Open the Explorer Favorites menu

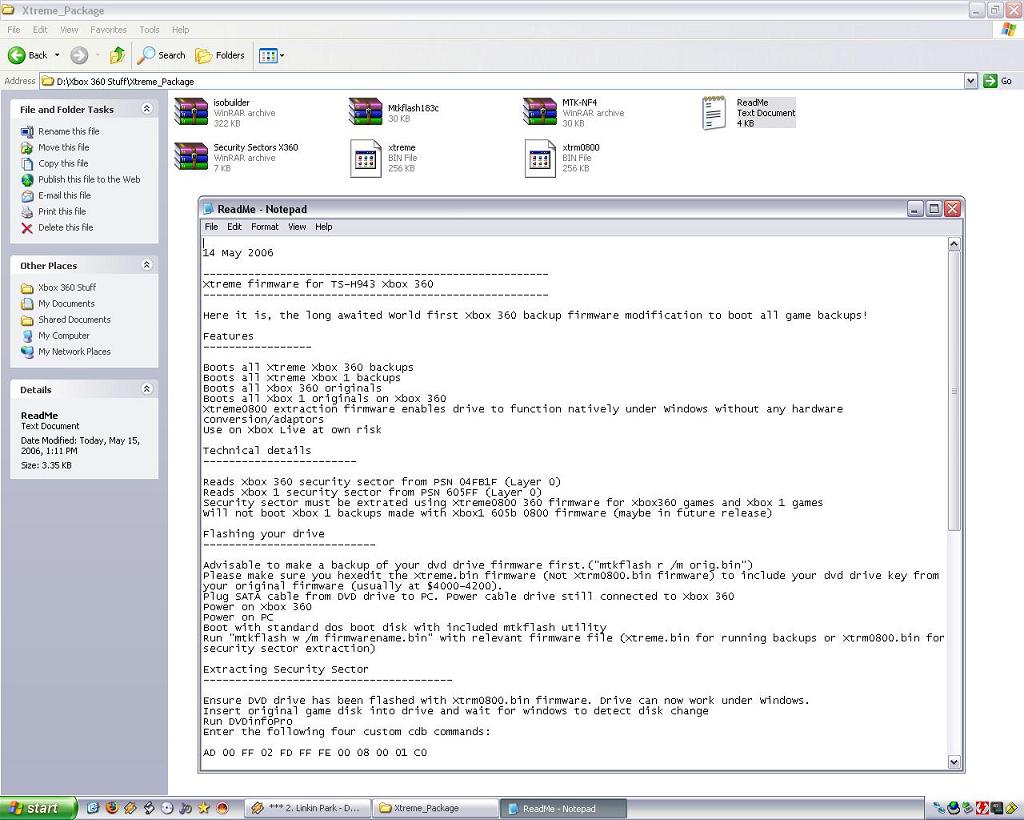[x=108, y=30]
